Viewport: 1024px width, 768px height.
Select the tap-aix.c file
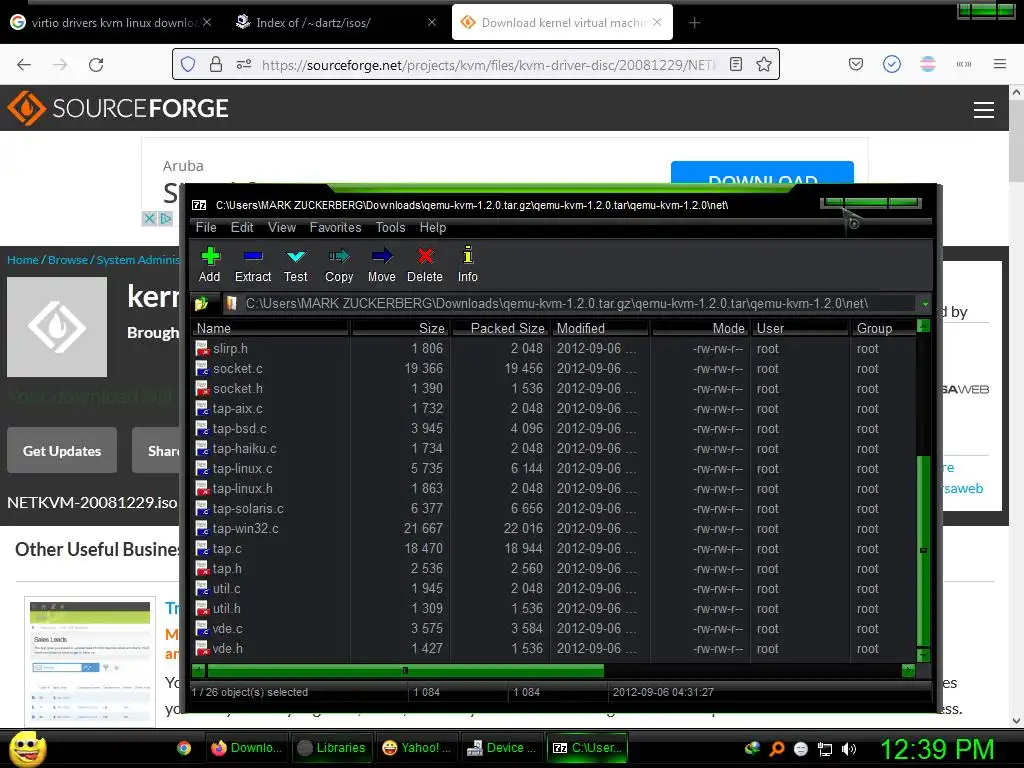click(x=554, y=409)
